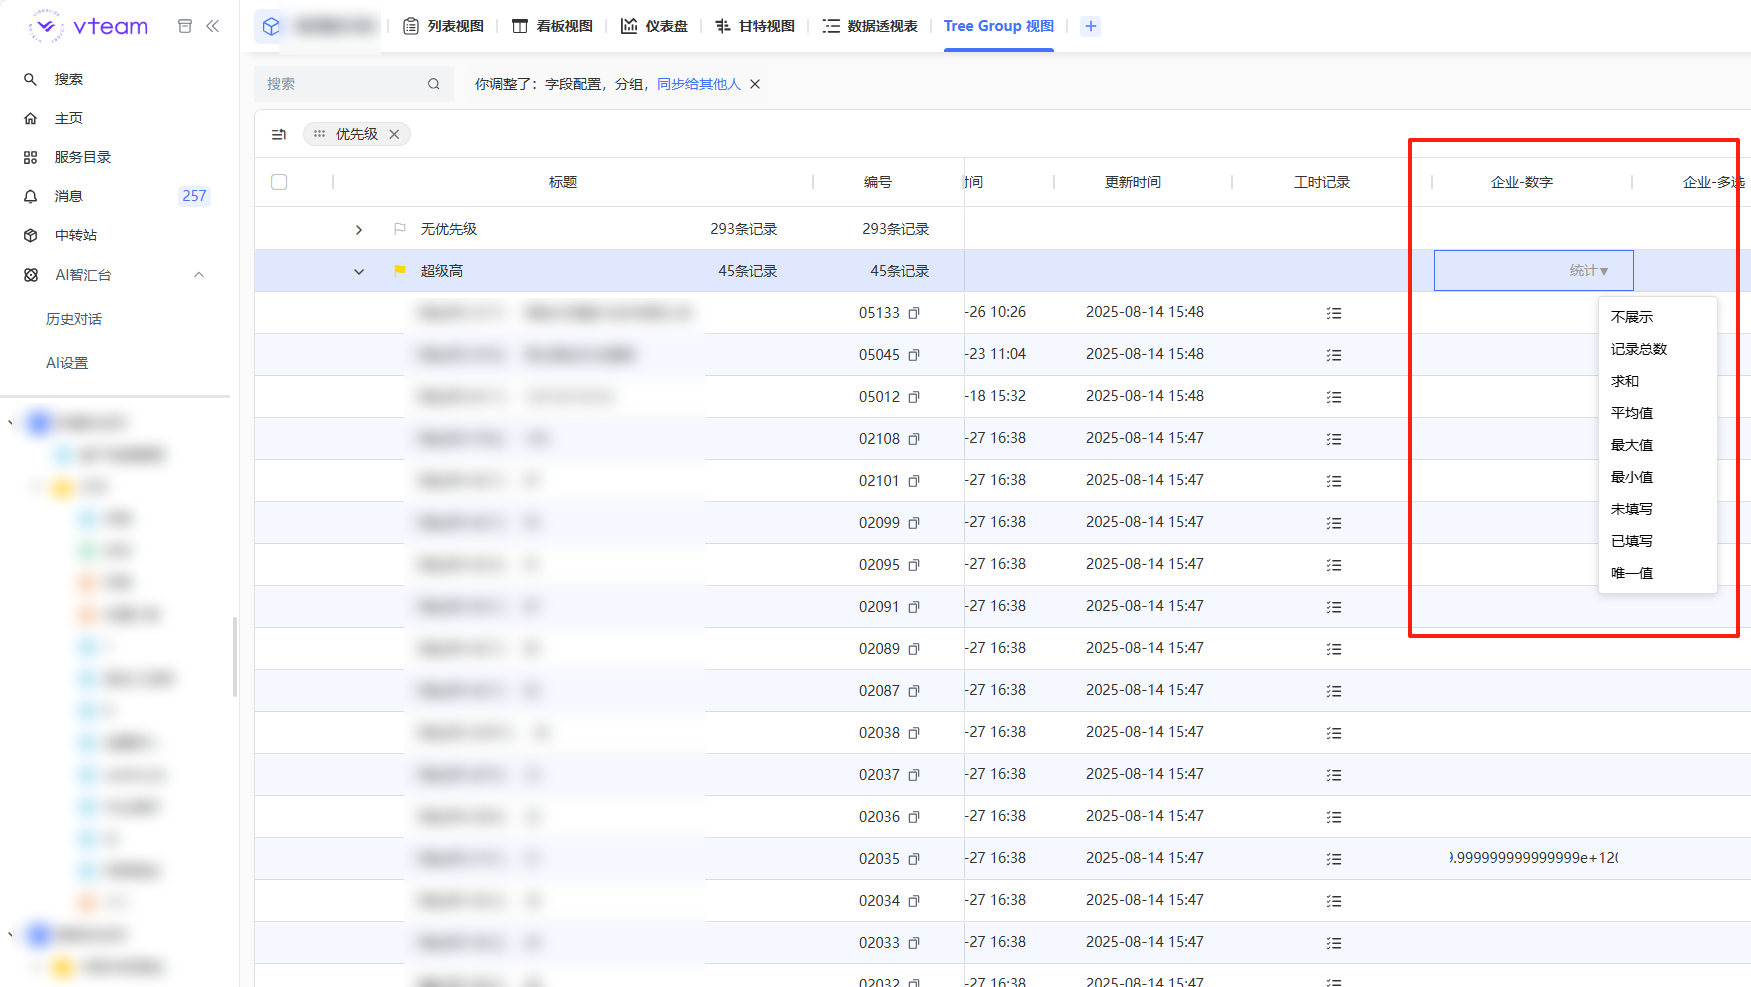Image resolution: width=1751 pixels, height=987 pixels.
Task: Open 搜索 in the sidebar
Action: 68,79
